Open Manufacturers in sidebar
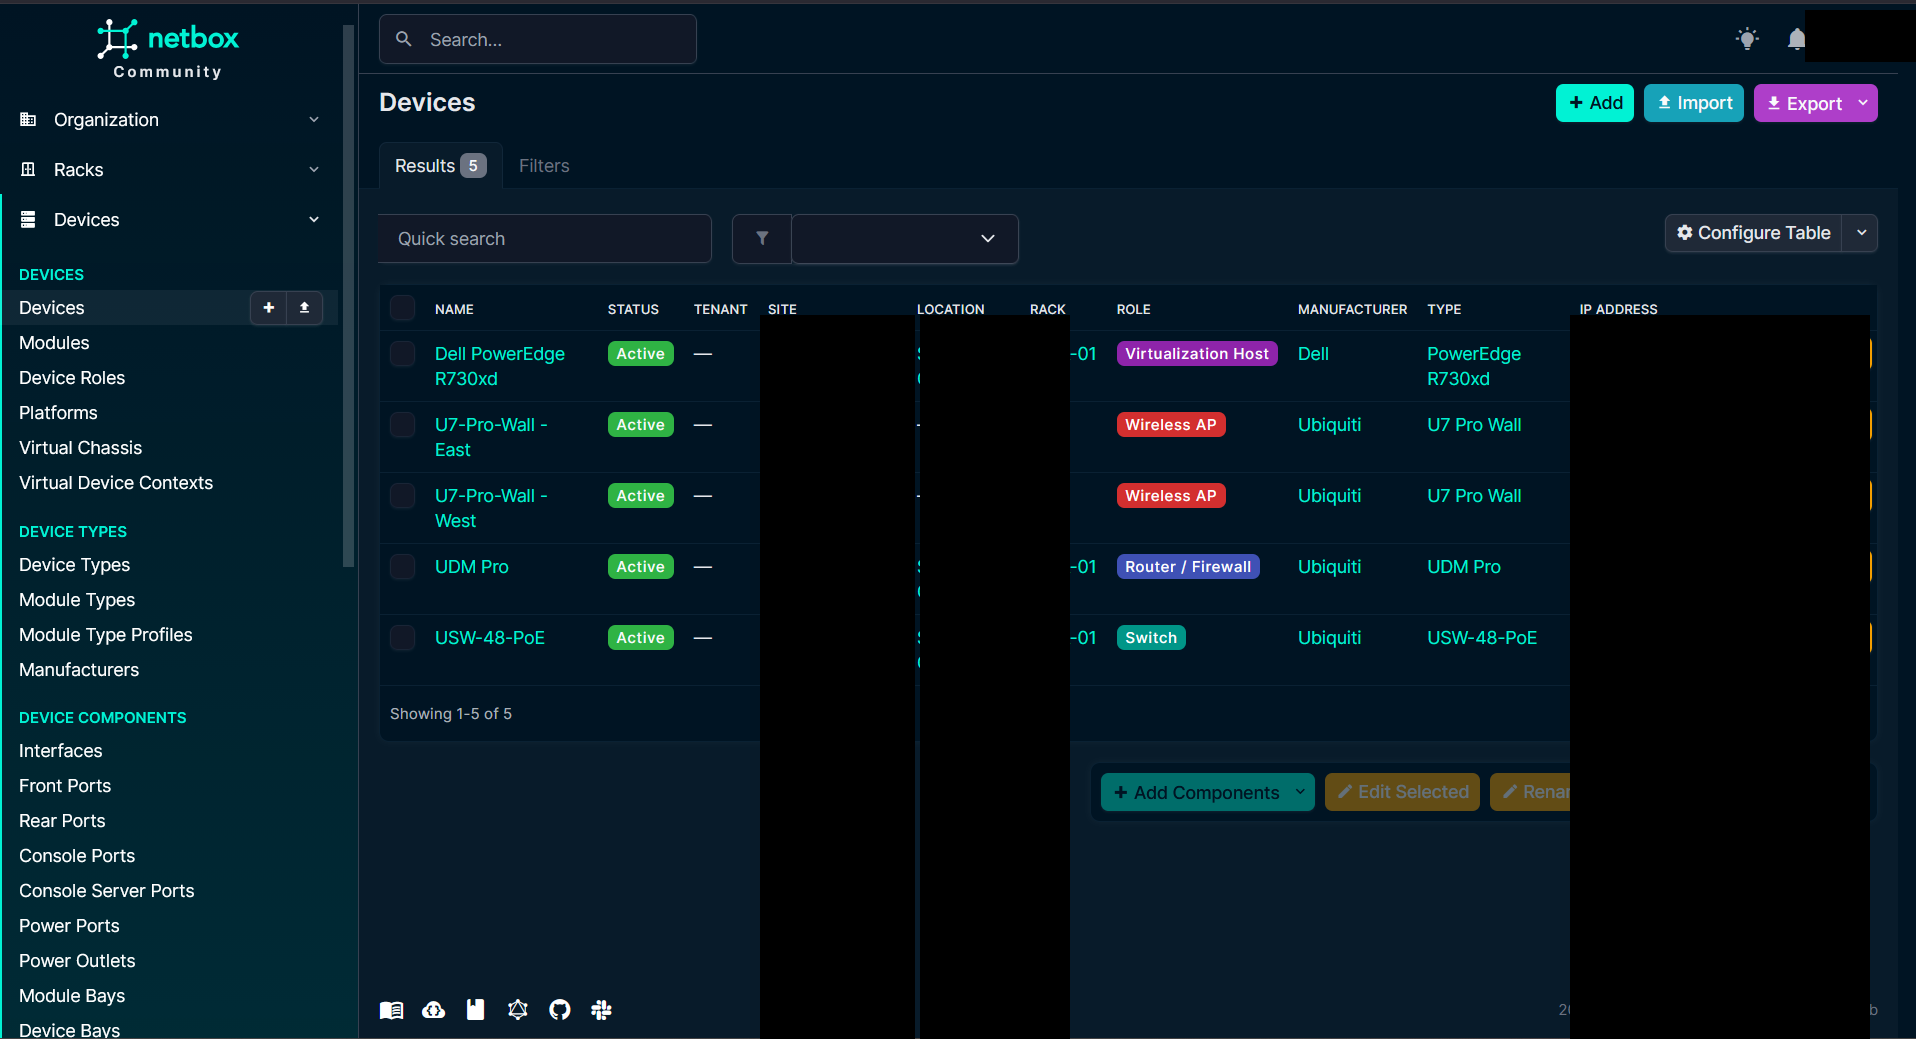Screen dimensions: 1916x1039 (79, 670)
